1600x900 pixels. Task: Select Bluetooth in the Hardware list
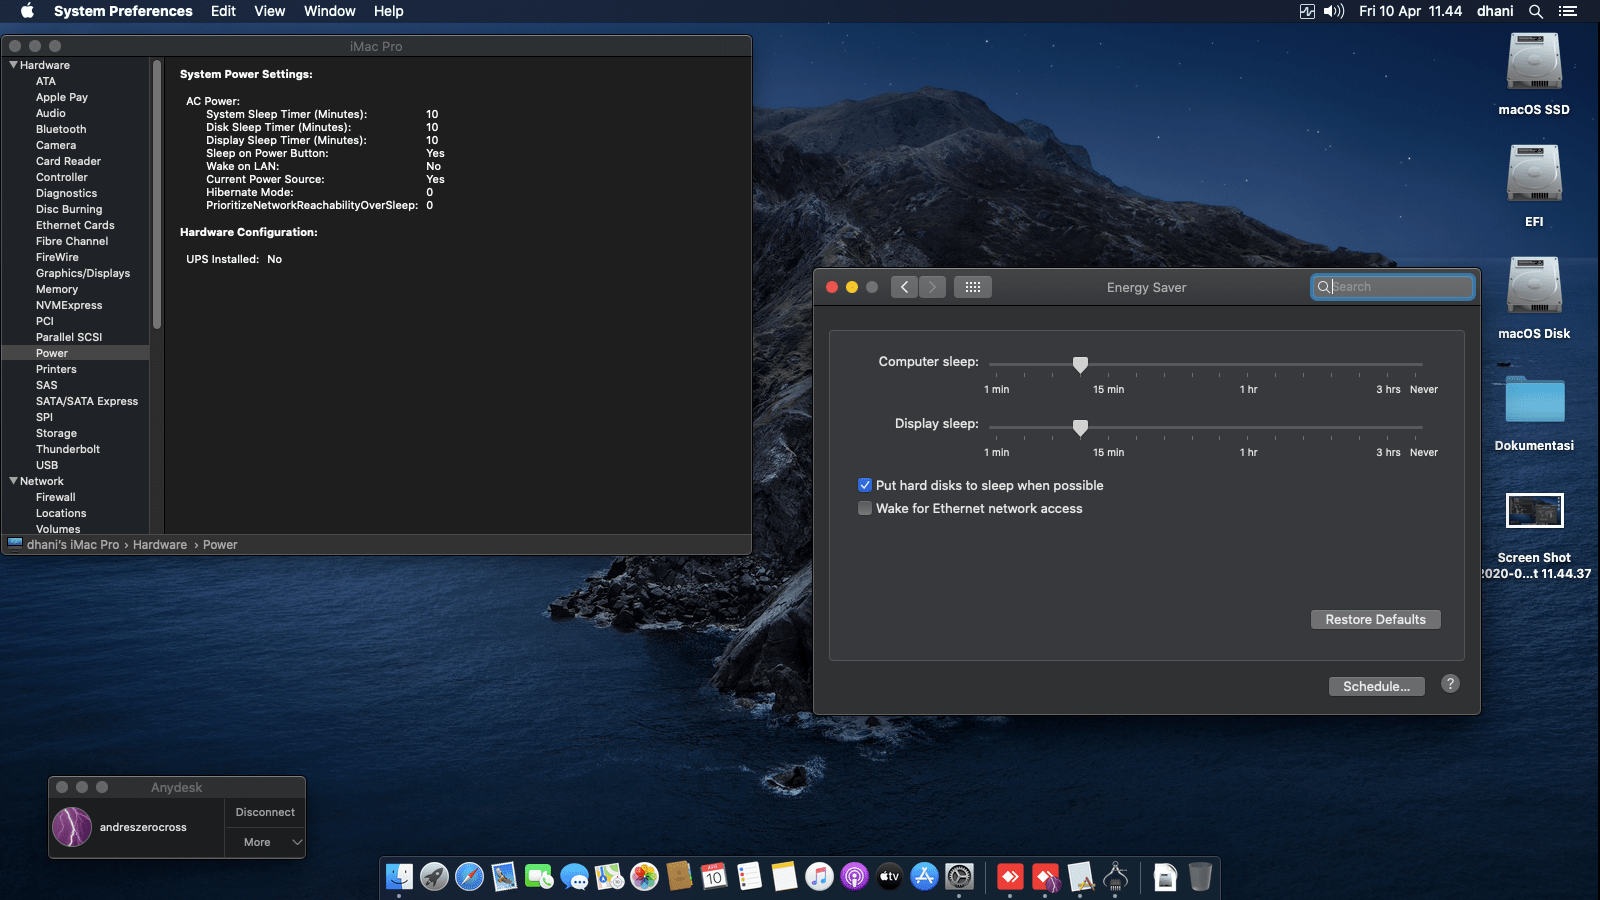pyautogui.click(x=61, y=129)
